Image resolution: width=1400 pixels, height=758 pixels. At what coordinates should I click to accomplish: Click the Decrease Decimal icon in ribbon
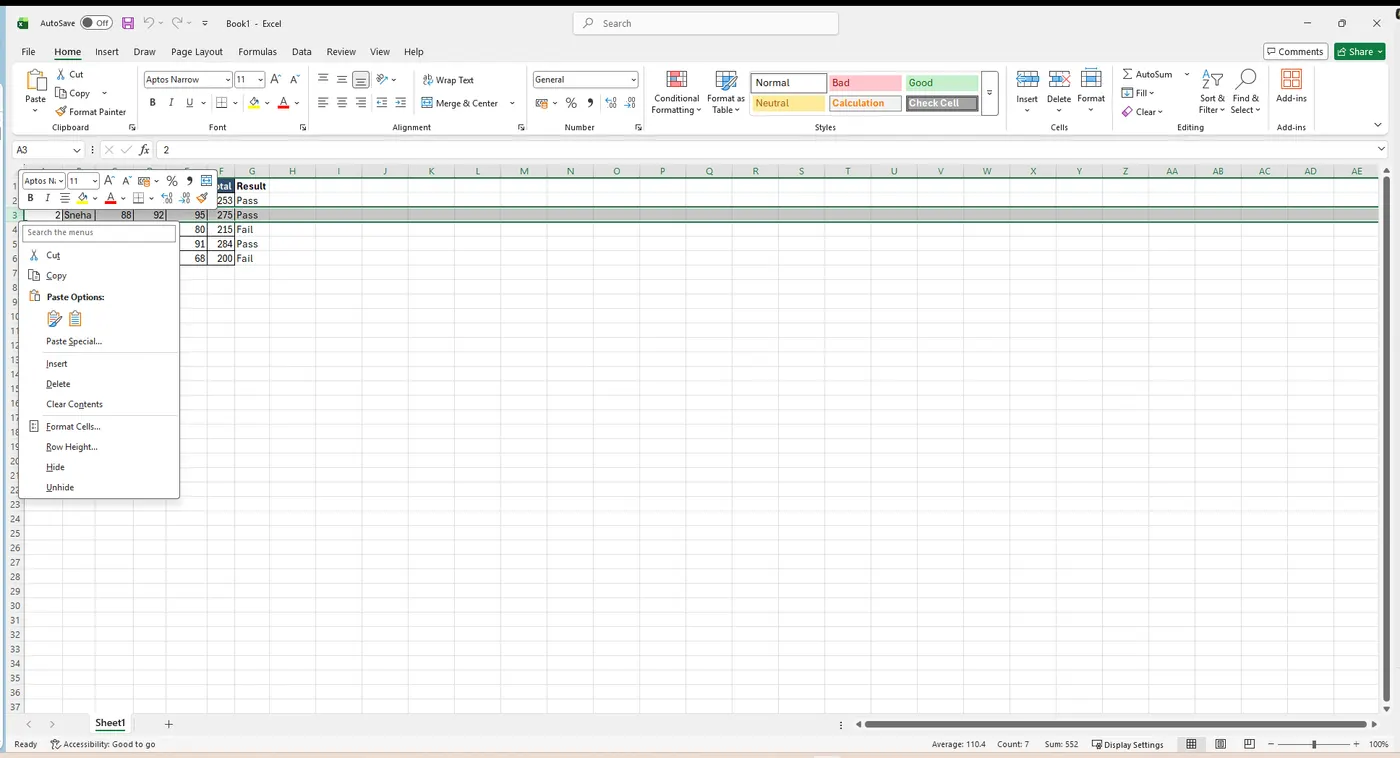(631, 103)
